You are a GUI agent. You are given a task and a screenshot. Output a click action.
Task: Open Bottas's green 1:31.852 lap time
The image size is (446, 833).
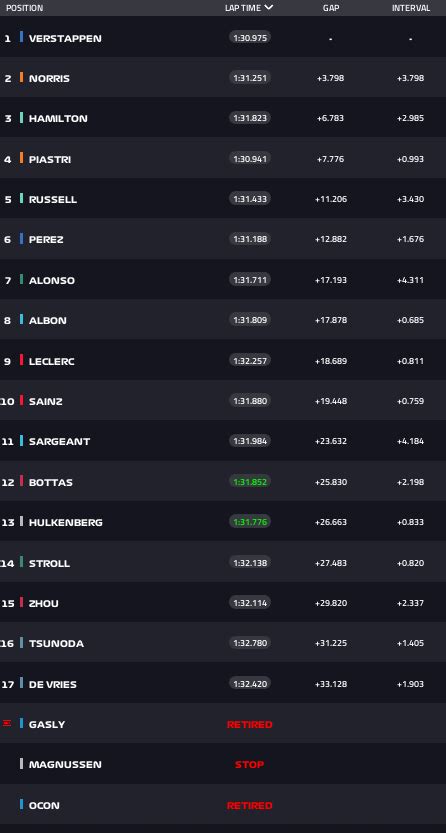point(250,481)
